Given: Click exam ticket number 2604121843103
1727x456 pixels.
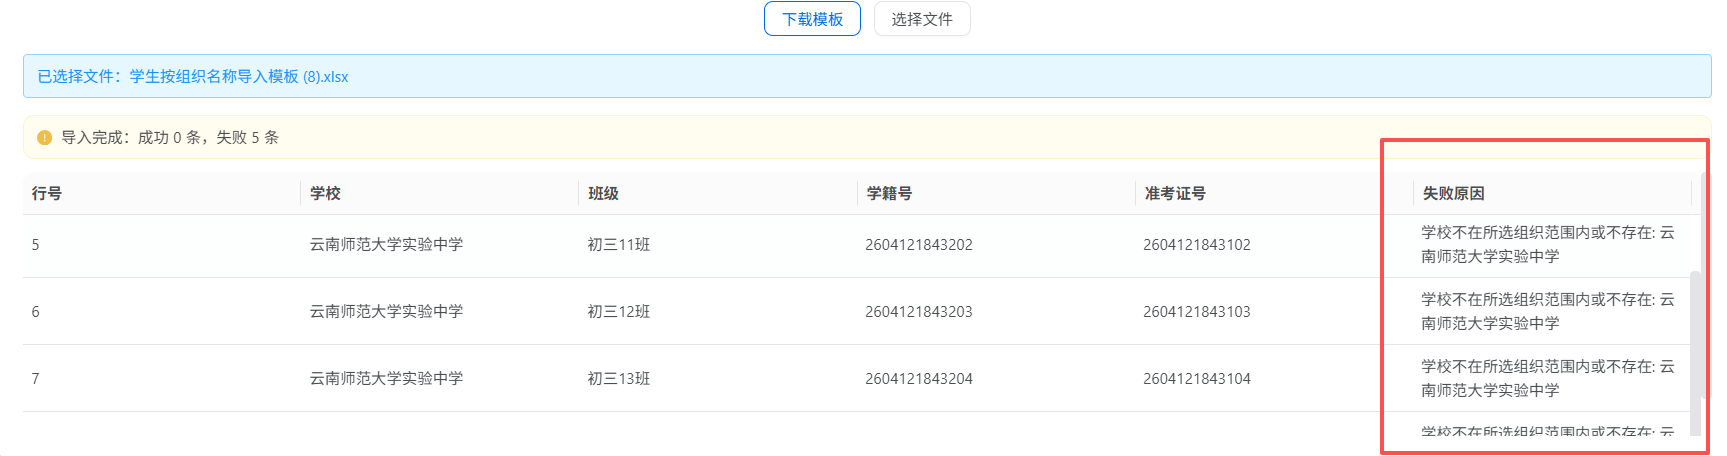Looking at the screenshot, I should [1197, 312].
